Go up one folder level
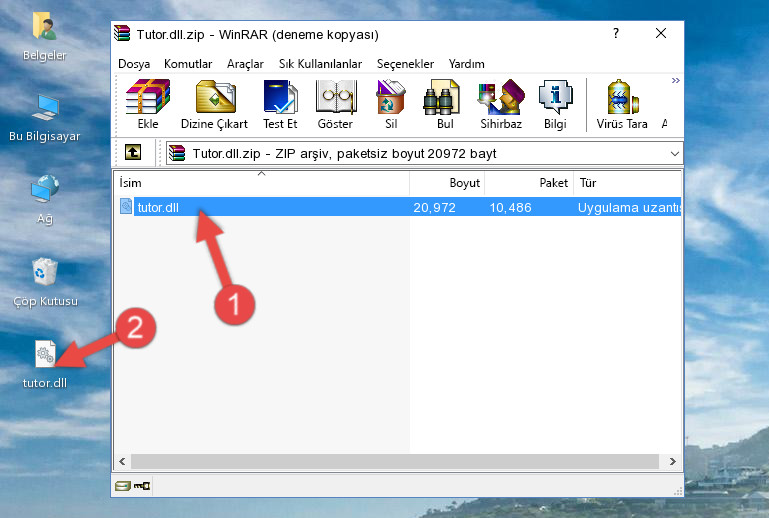The width and height of the screenshot is (769, 518). coord(133,153)
